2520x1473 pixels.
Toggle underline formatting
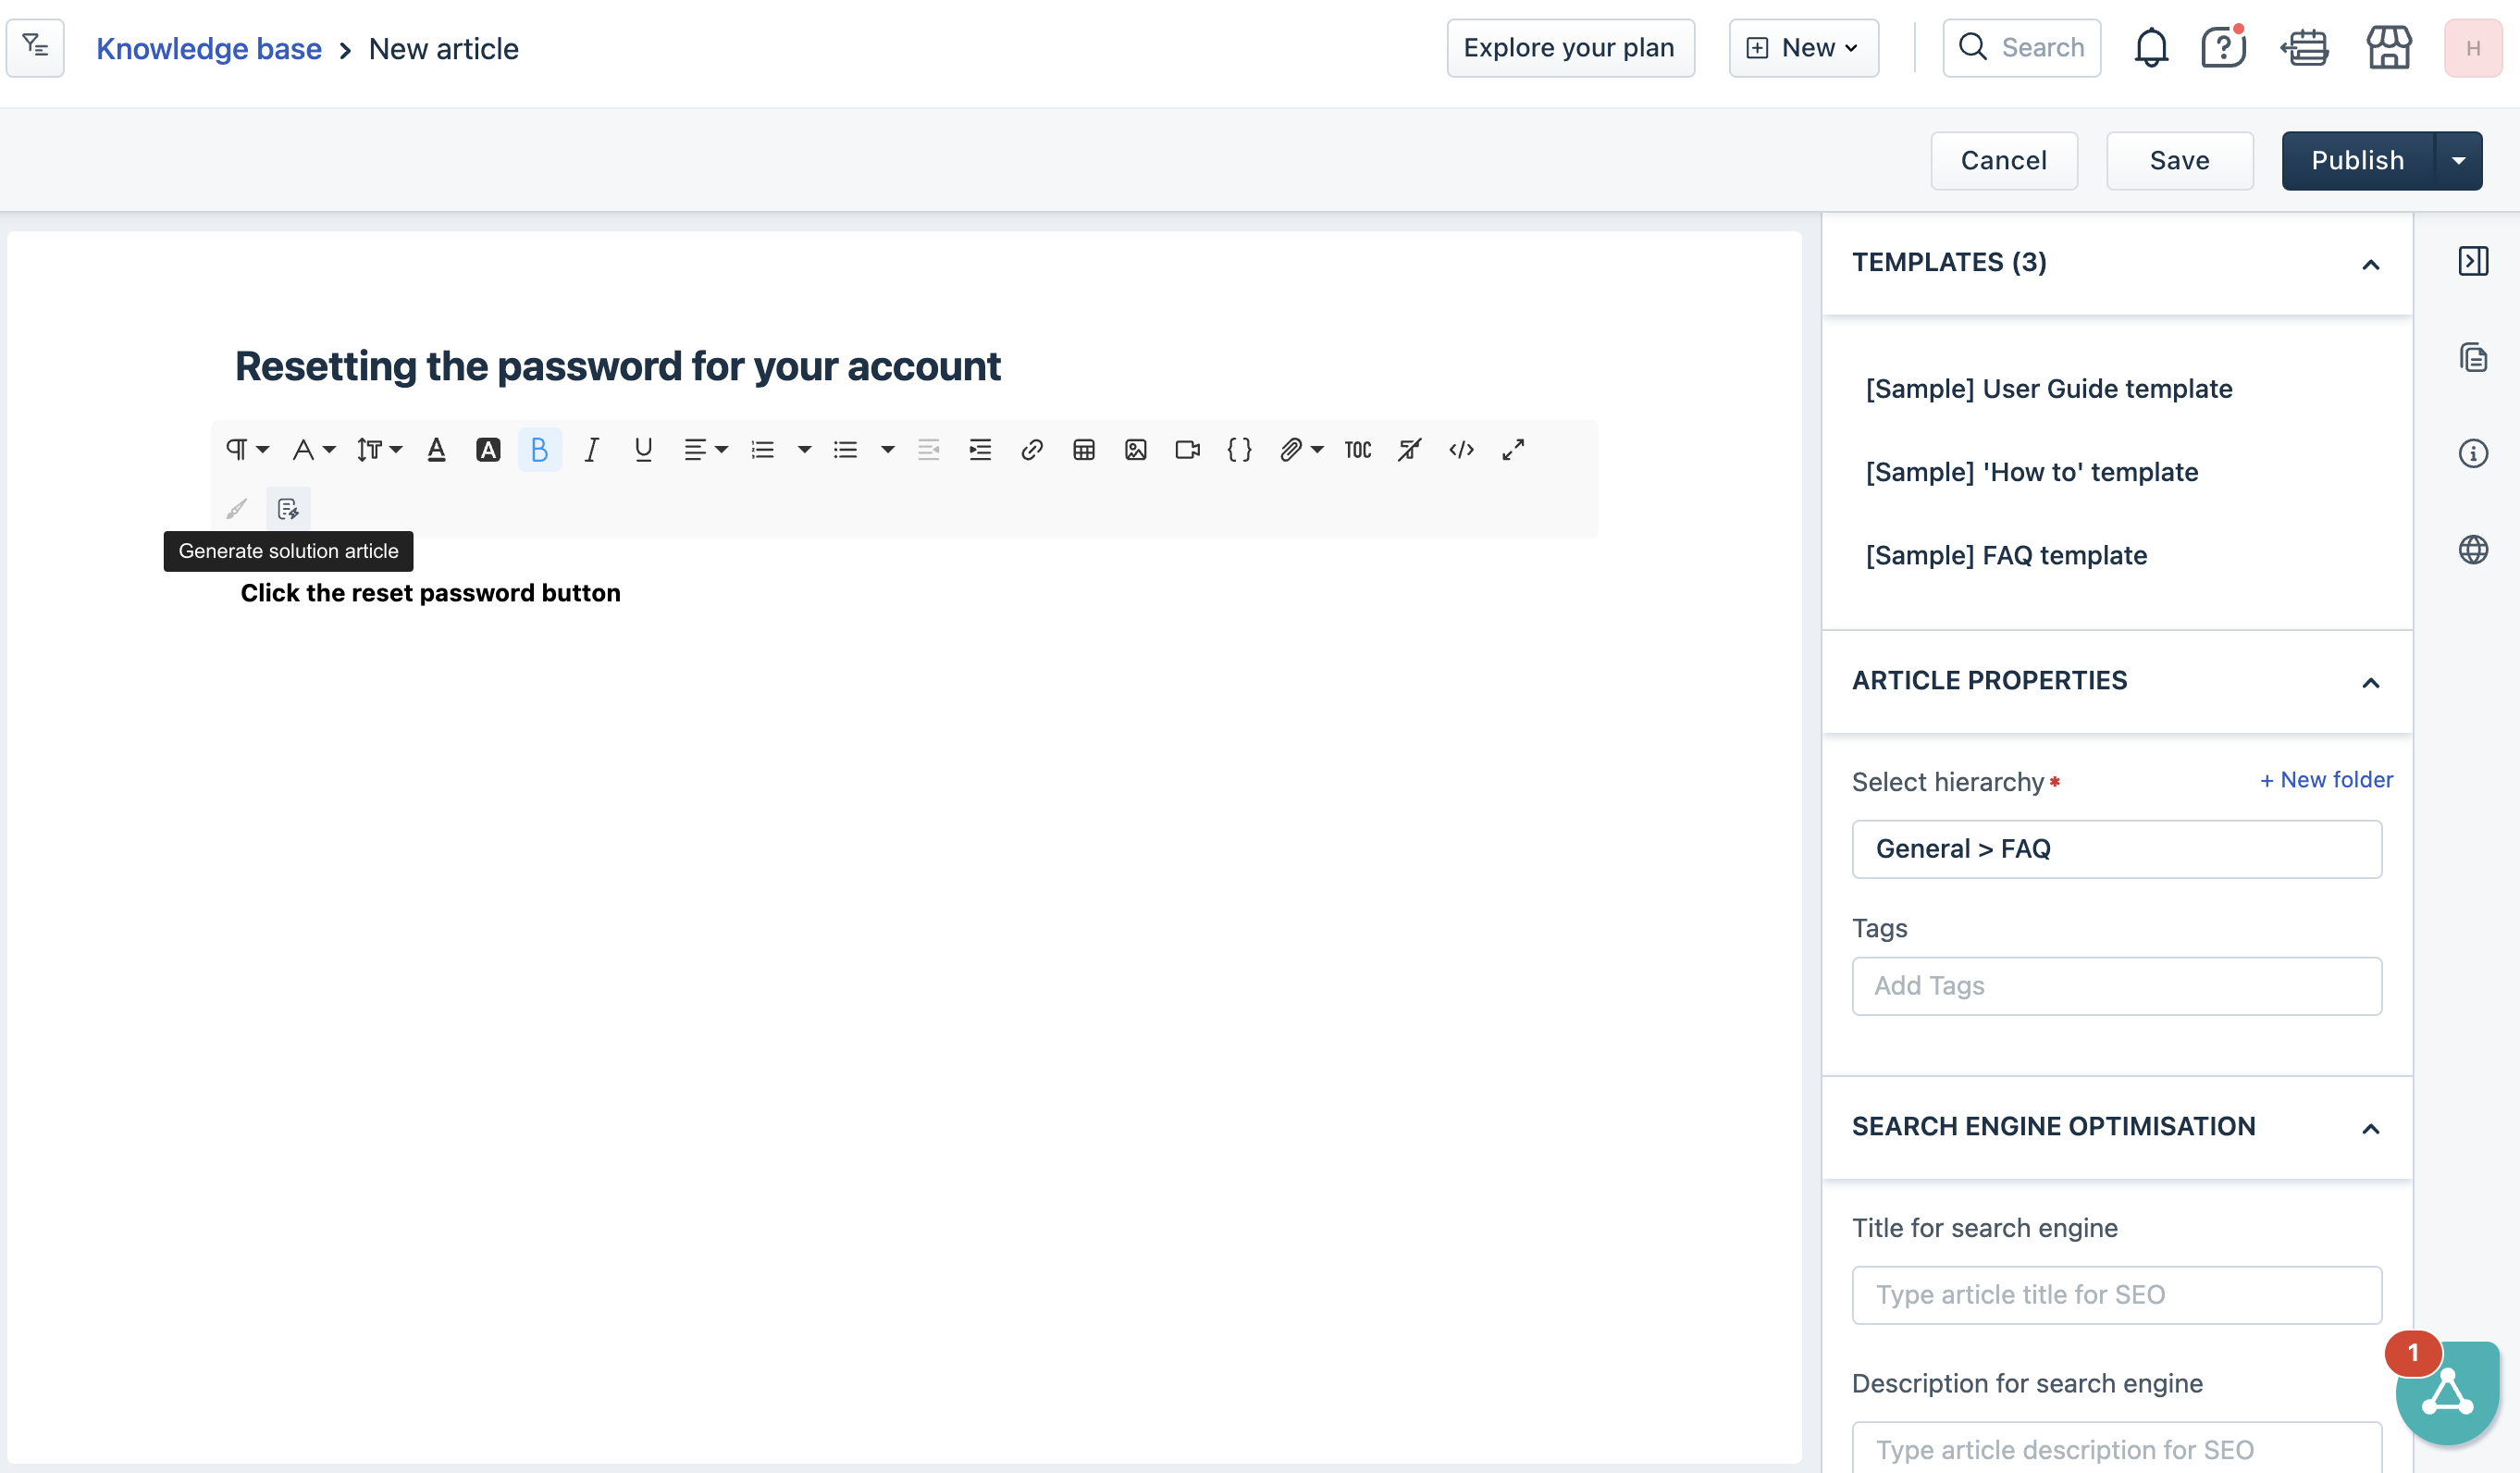[x=643, y=450]
